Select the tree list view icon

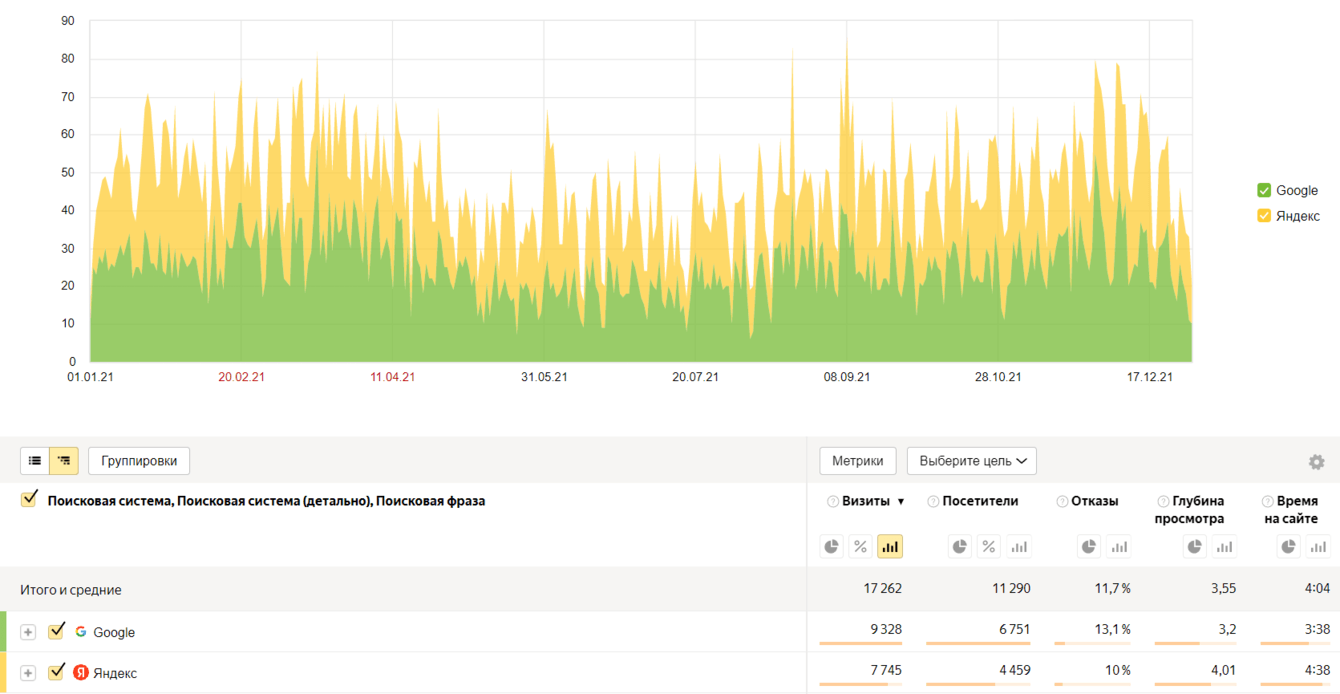[x=64, y=461]
